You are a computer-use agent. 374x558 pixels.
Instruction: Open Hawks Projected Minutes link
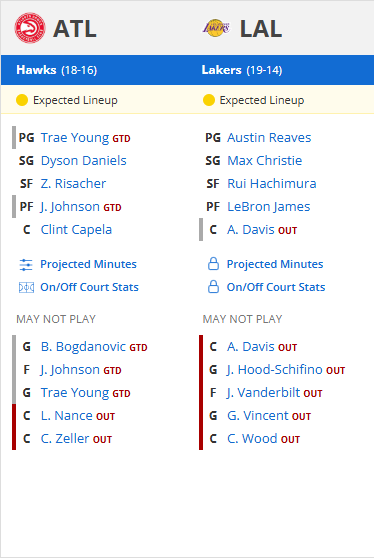88,264
